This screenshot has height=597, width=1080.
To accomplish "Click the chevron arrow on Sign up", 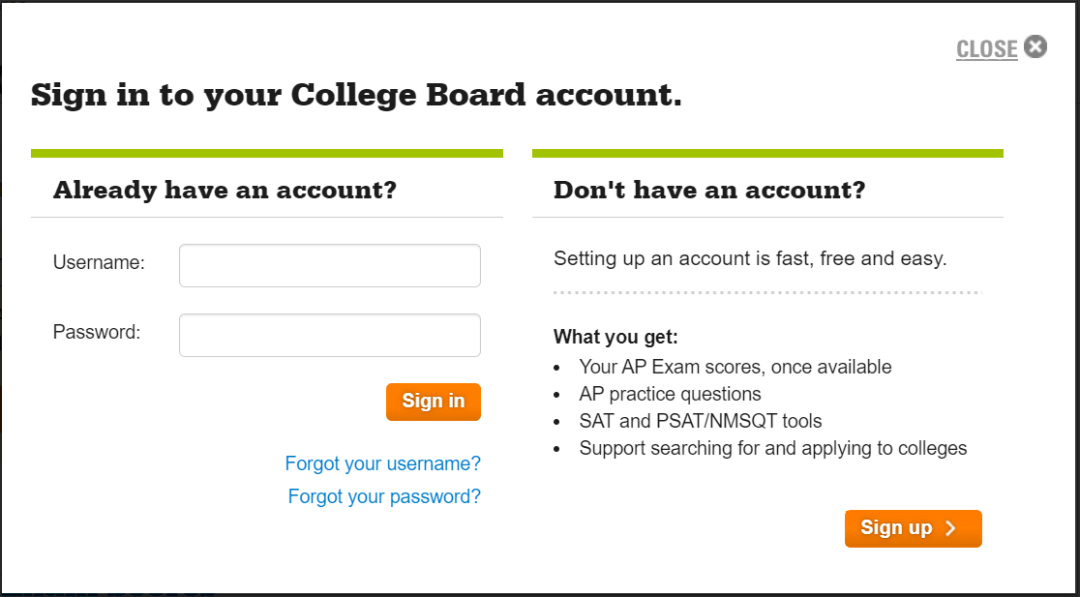I will coord(950,529).
